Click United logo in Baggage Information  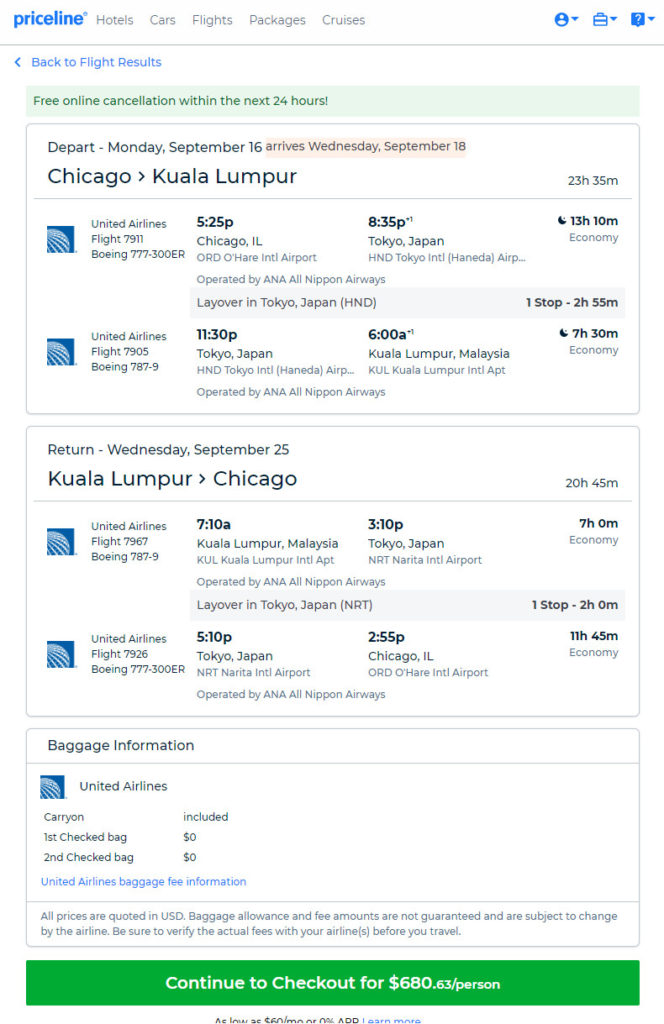pyautogui.click(x=53, y=787)
